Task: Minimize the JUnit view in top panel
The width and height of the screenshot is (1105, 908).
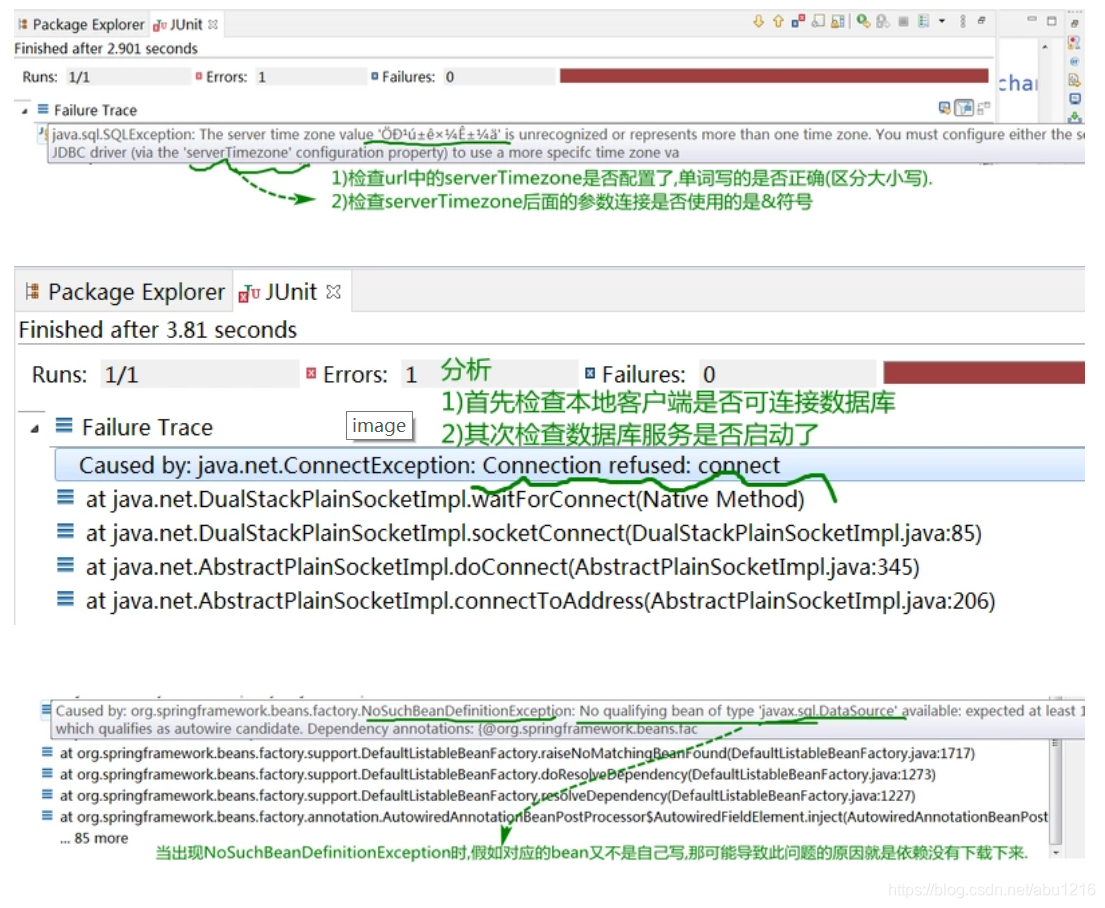Action: tap(1032, 20)
